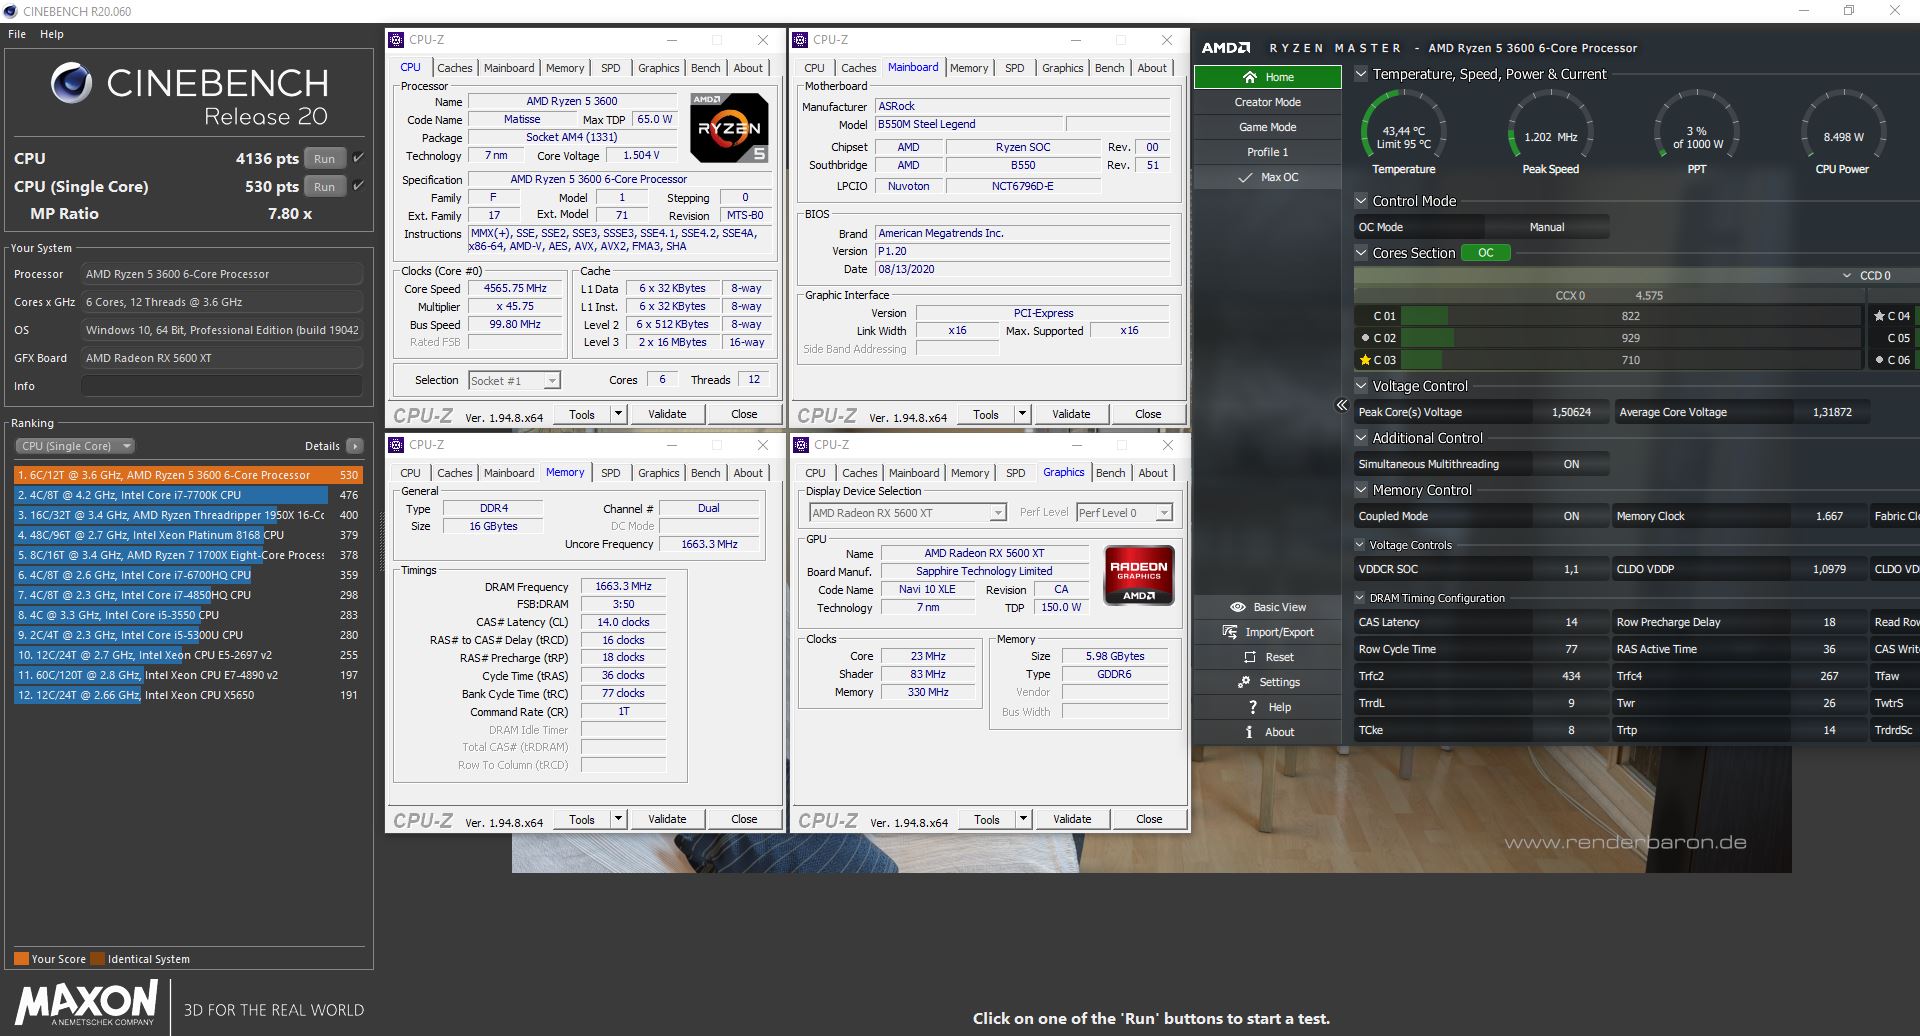Click the star marker on core C 03
The image size is (1920, 1036).
[1365, 360]
